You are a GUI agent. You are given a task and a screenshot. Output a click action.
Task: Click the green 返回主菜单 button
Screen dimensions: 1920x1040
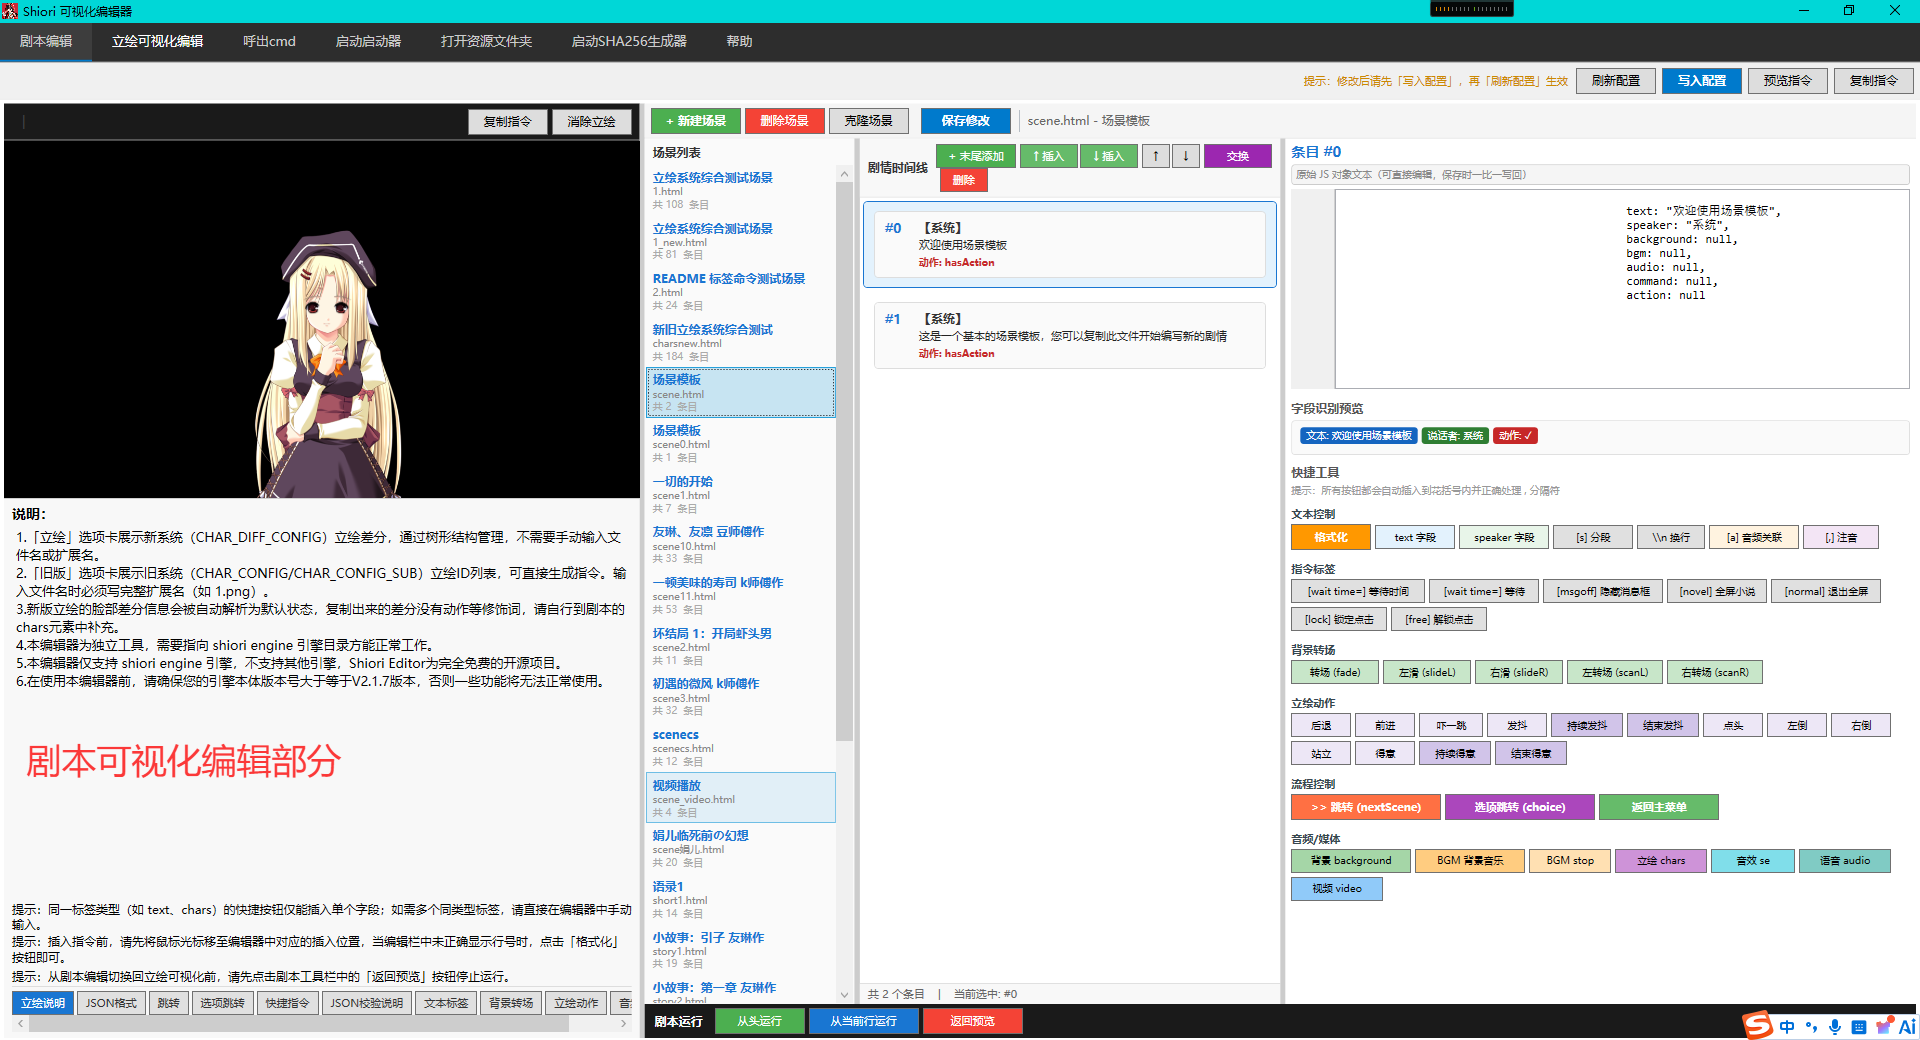click(1659, 807)
